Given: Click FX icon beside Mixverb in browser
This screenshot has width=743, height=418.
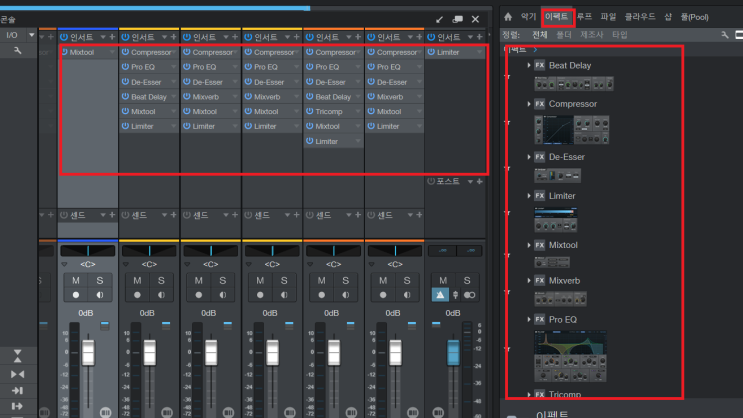Looking at the screenshot, I should tap(539, 281).
